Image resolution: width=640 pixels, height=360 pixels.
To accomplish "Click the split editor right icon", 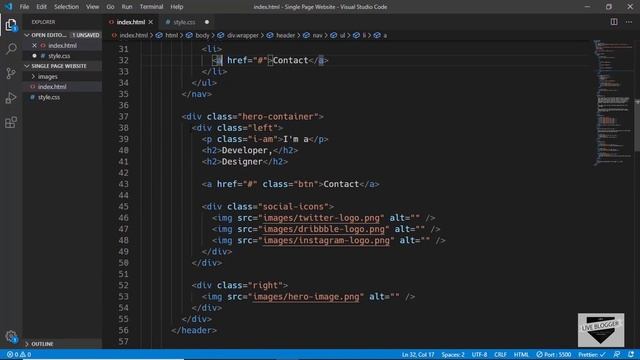I will 614,22.
